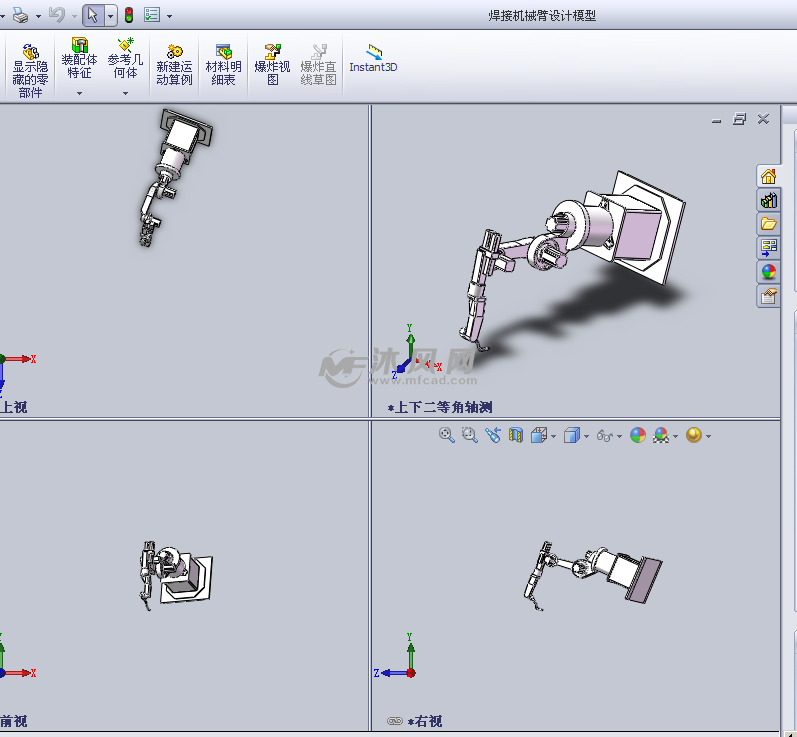The height and width of the screenshot is (737, 797).
Task: Click the Rebuild traffic light icon
Action: 128,15
